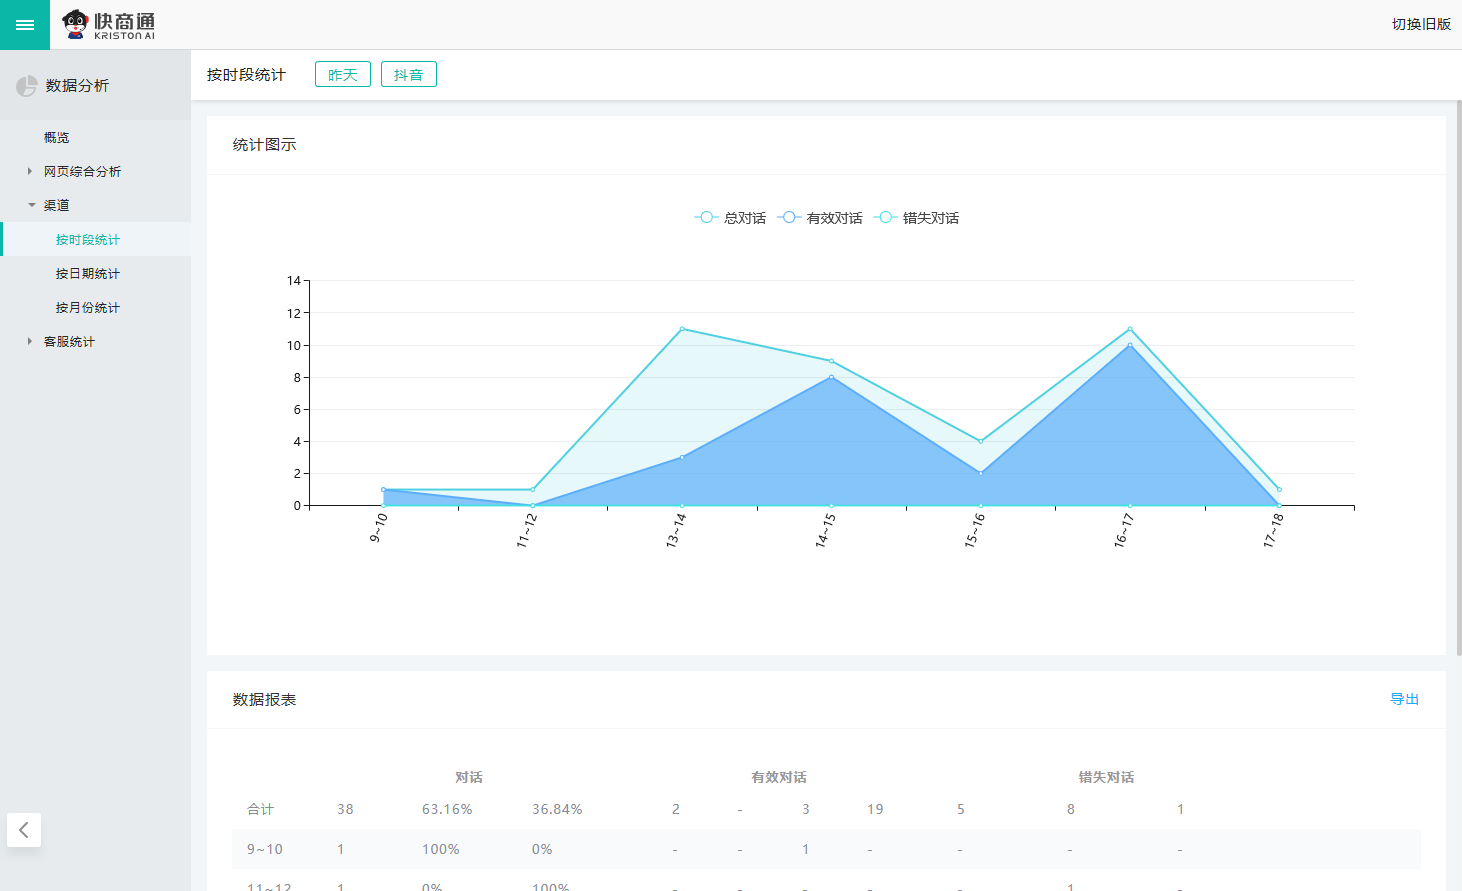Click the data analysis pie chart icon
This screenshot has width=1462, height=891.
[27, 87]
